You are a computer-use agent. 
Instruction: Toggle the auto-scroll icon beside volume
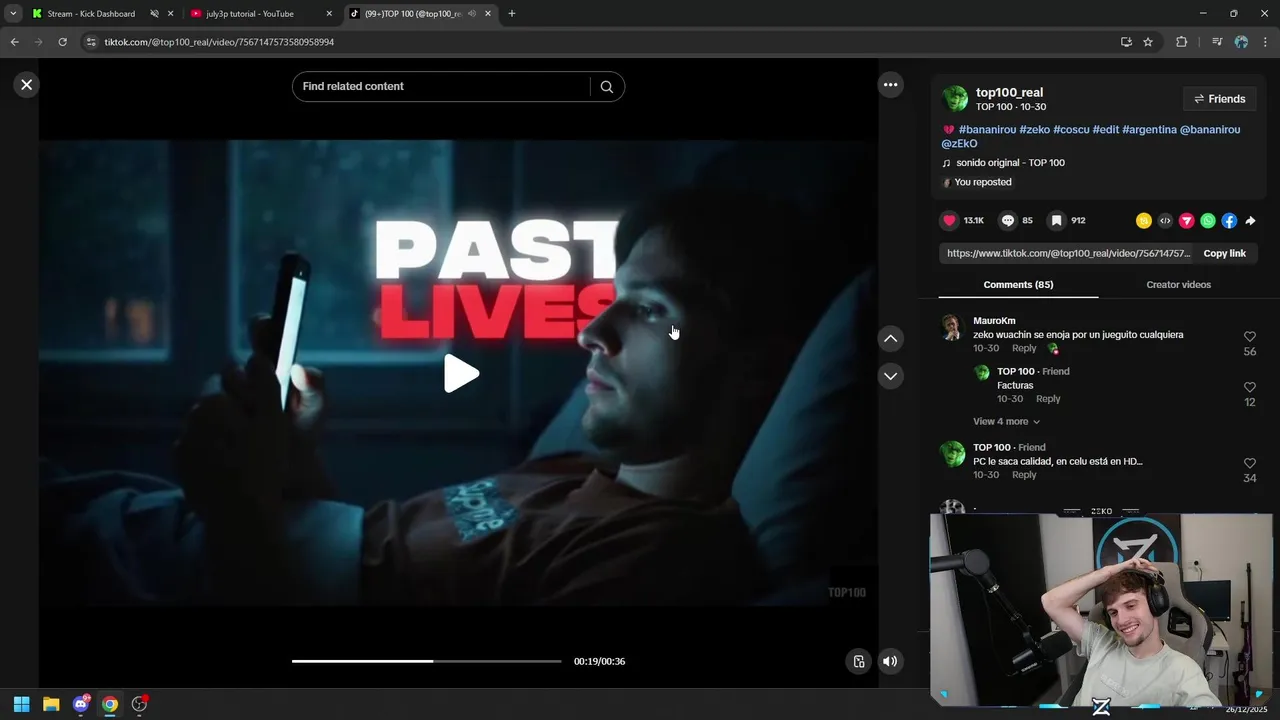859,661
